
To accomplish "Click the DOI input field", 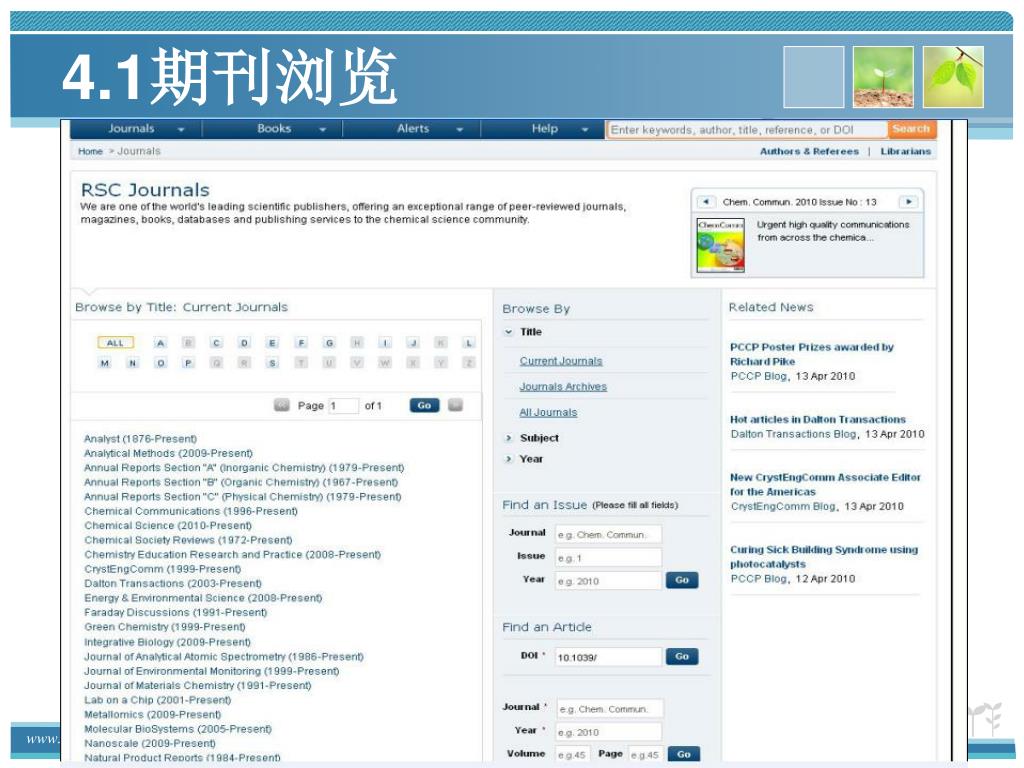I will coord(608,657).
